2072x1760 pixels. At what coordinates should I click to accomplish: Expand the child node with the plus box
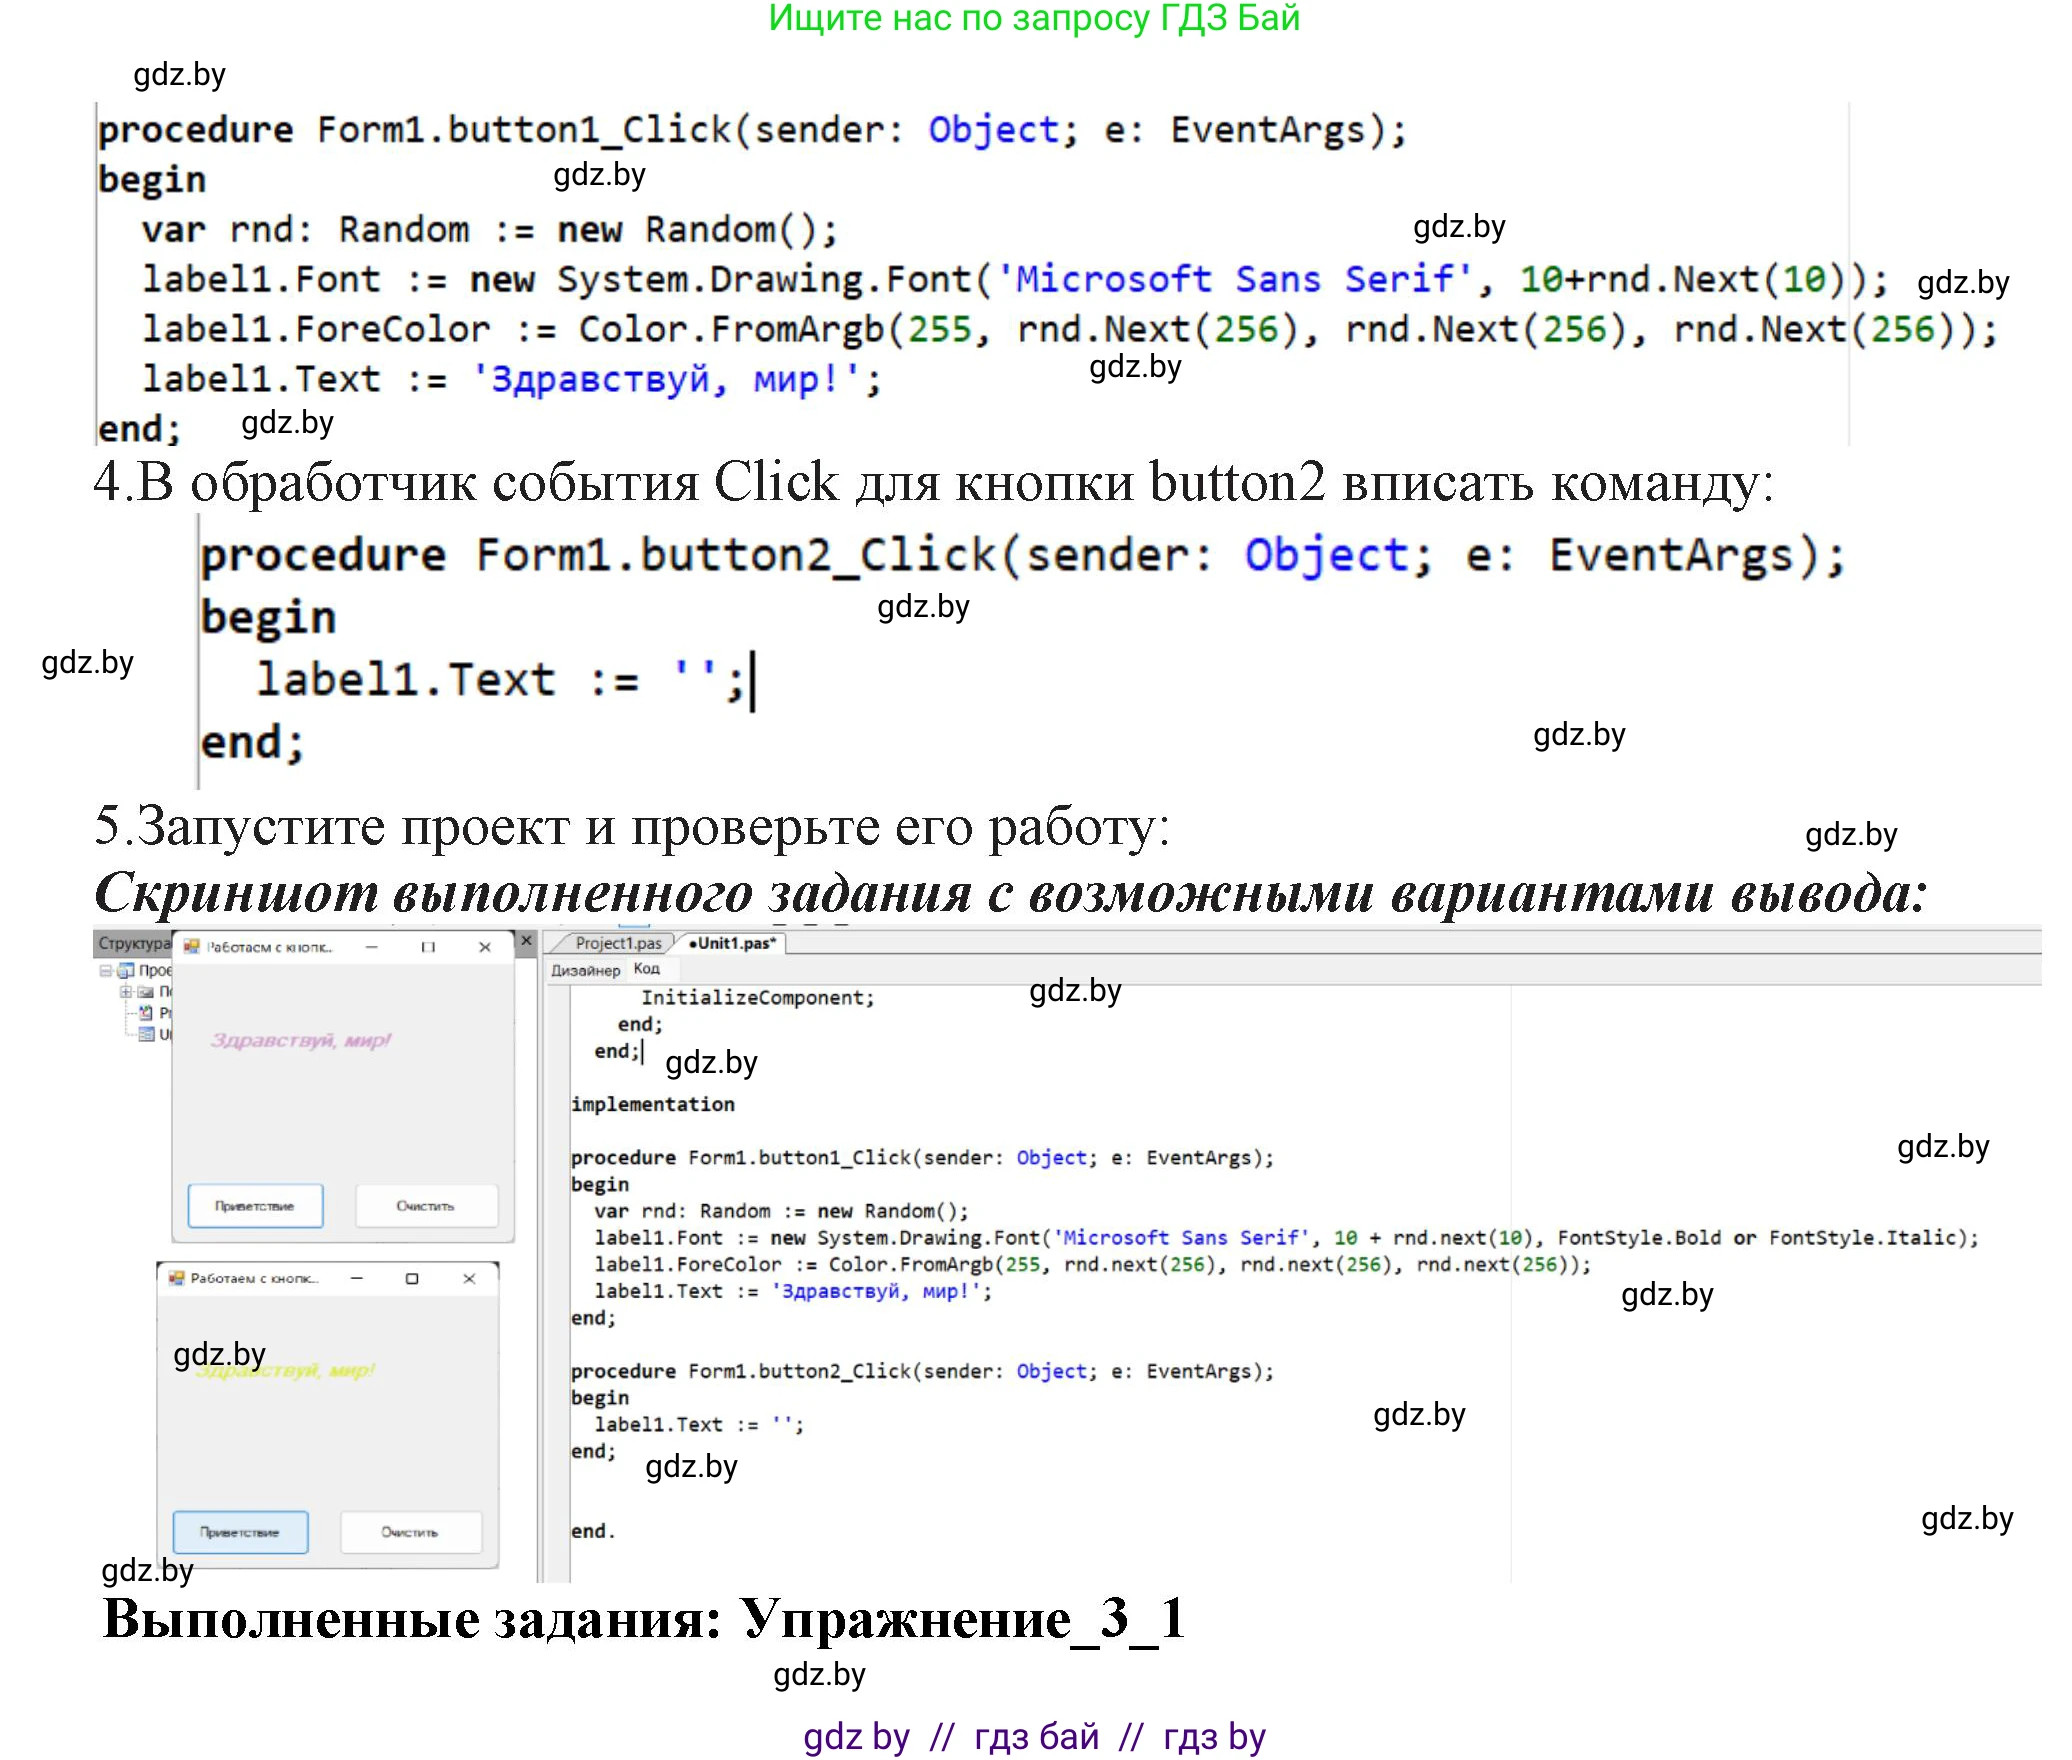pos(126,992)
